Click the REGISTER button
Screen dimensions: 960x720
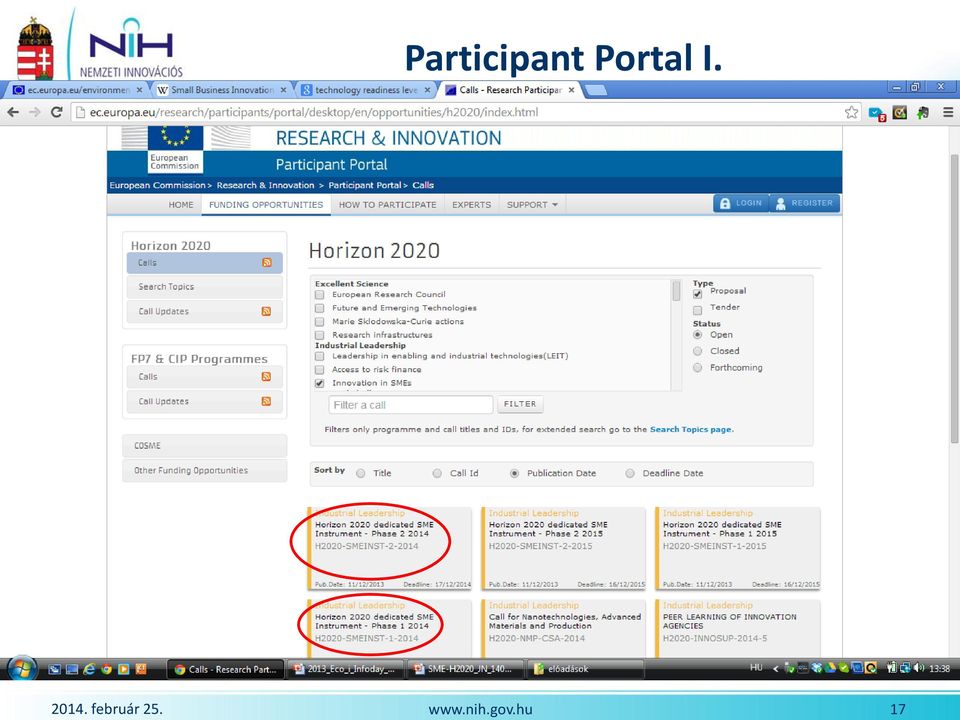point(804,203)
